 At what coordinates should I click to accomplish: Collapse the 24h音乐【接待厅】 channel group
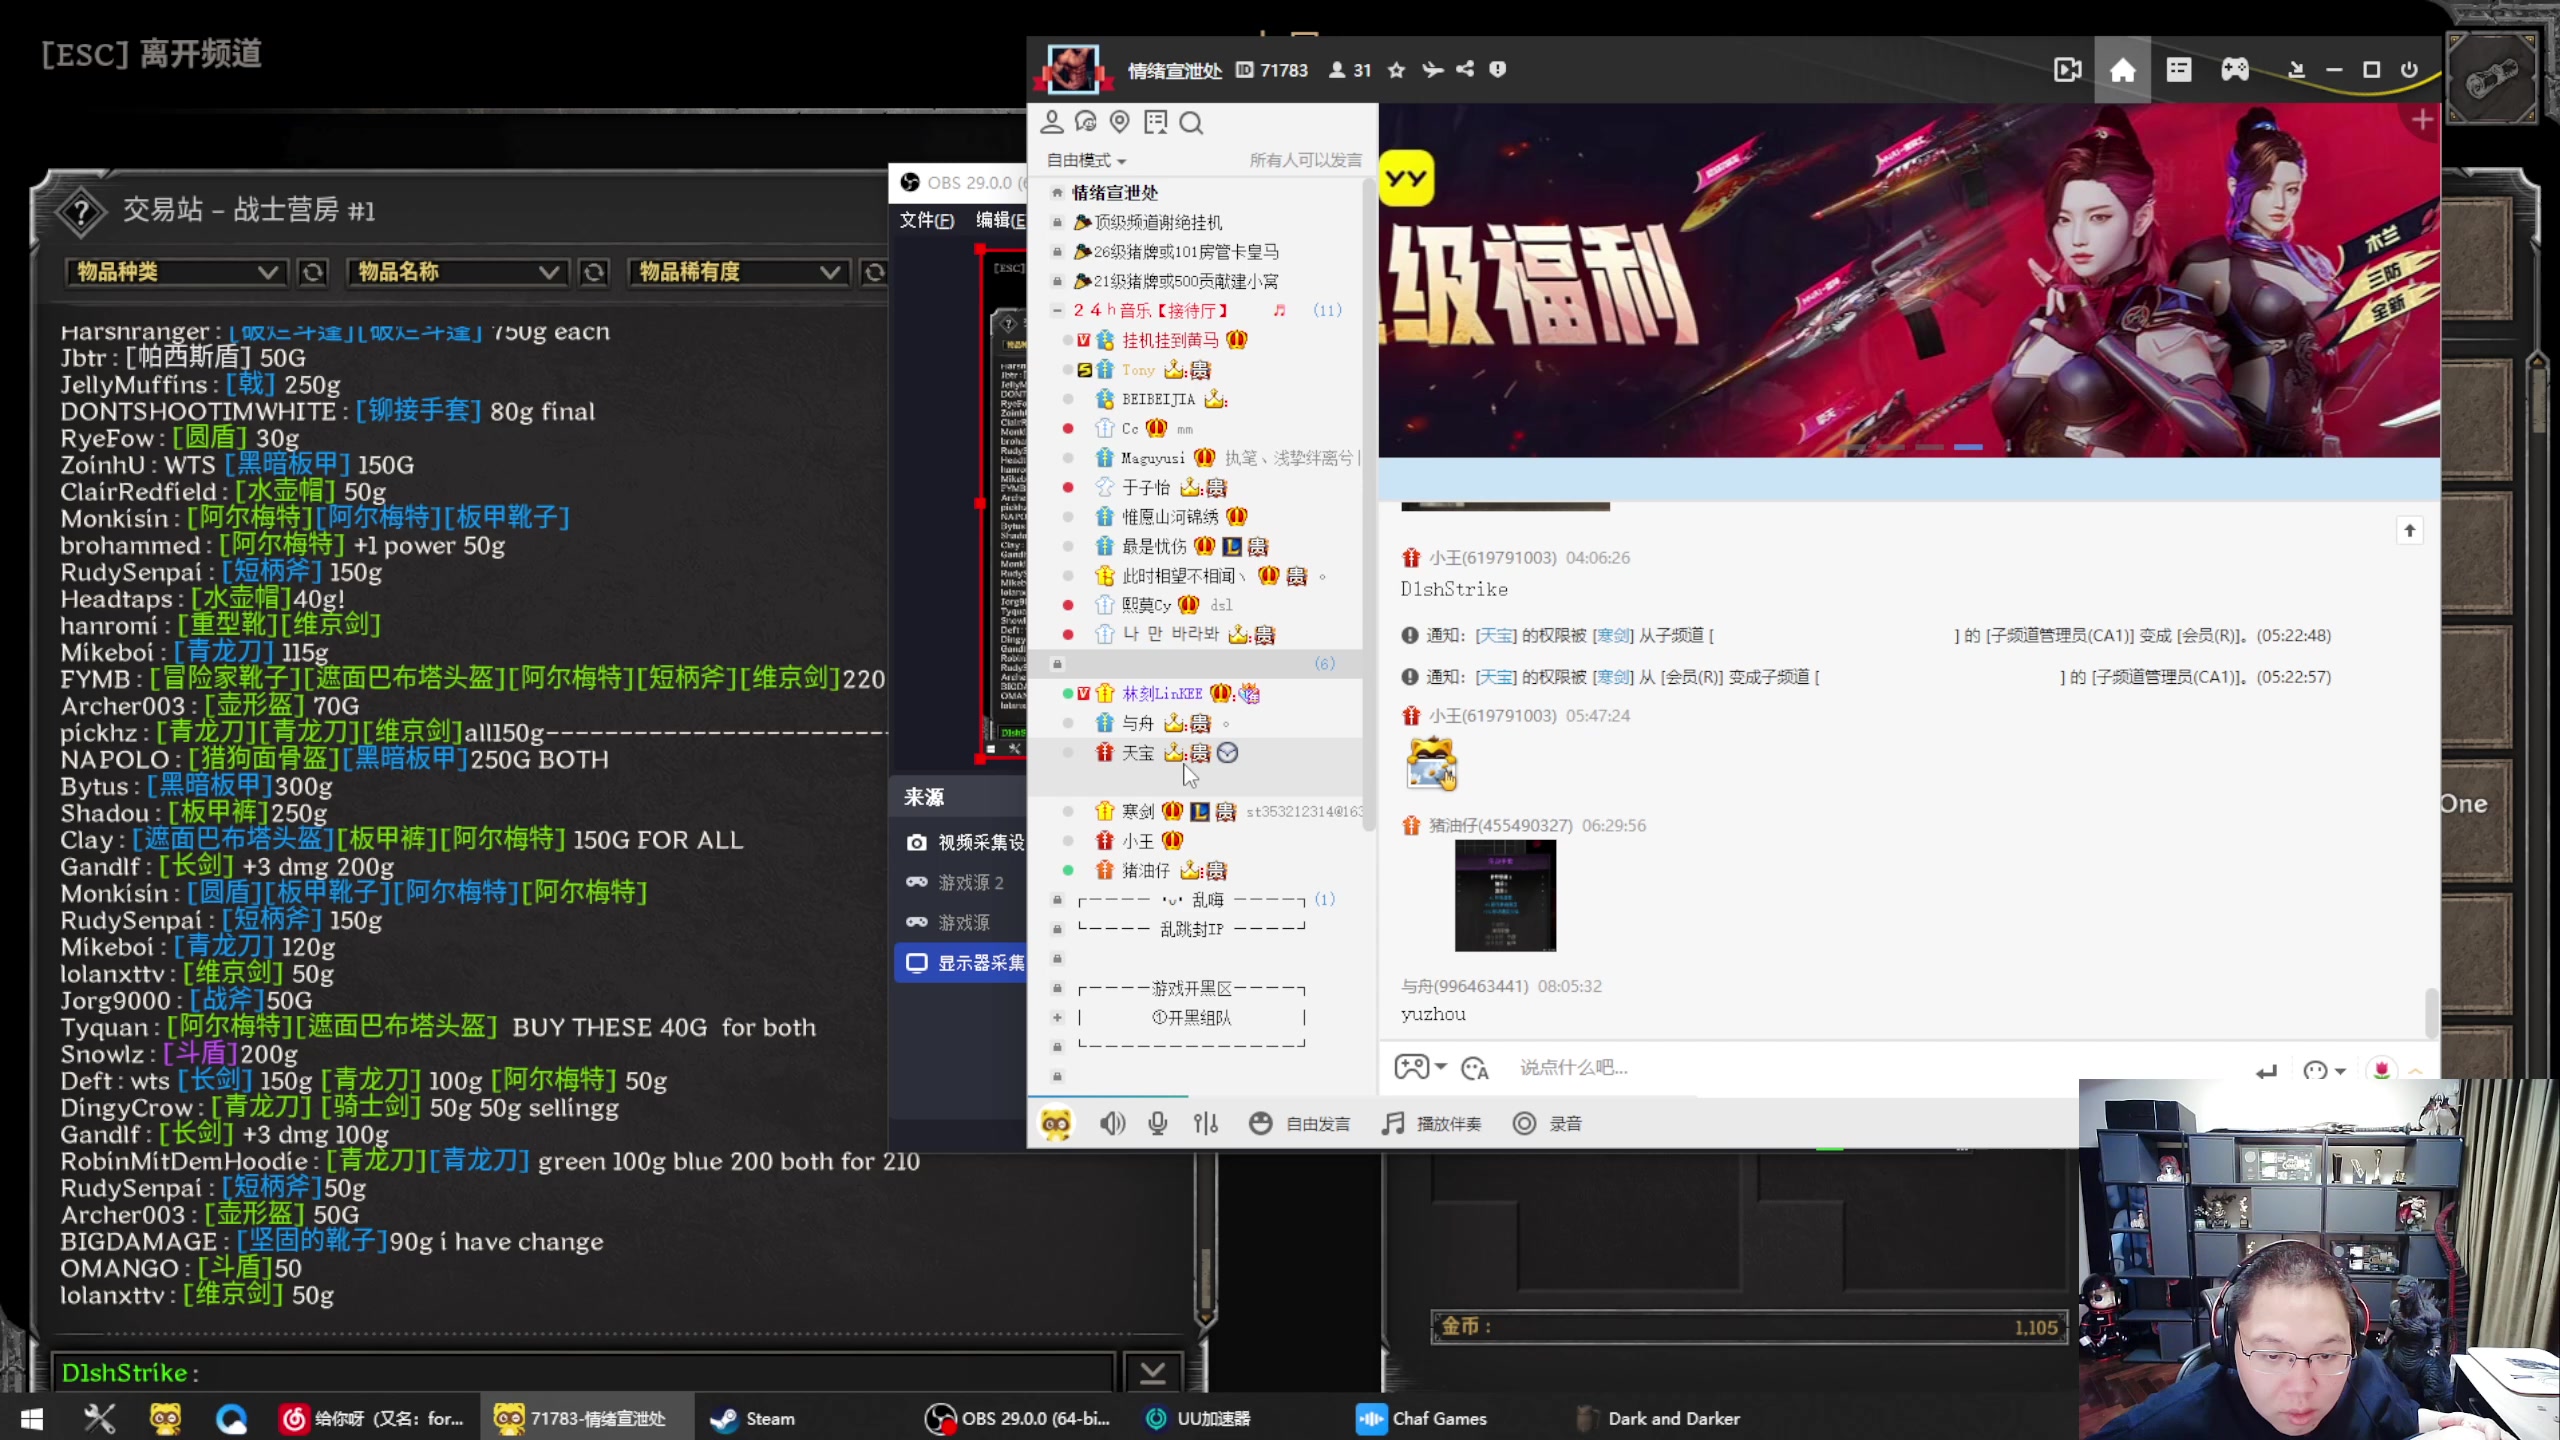1057,311
